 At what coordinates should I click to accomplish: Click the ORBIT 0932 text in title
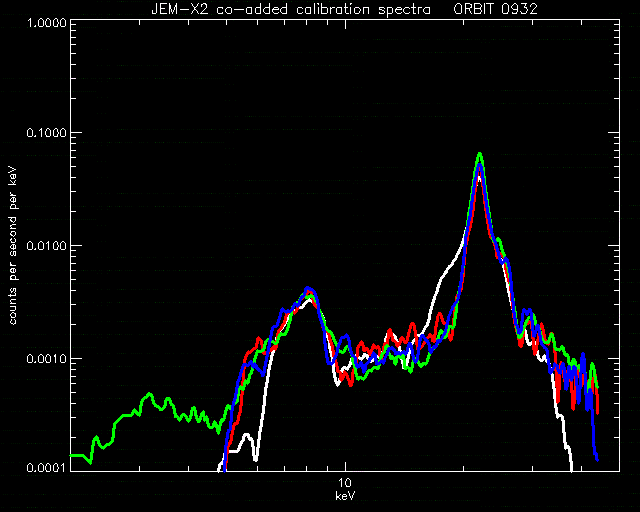(496, 9)
